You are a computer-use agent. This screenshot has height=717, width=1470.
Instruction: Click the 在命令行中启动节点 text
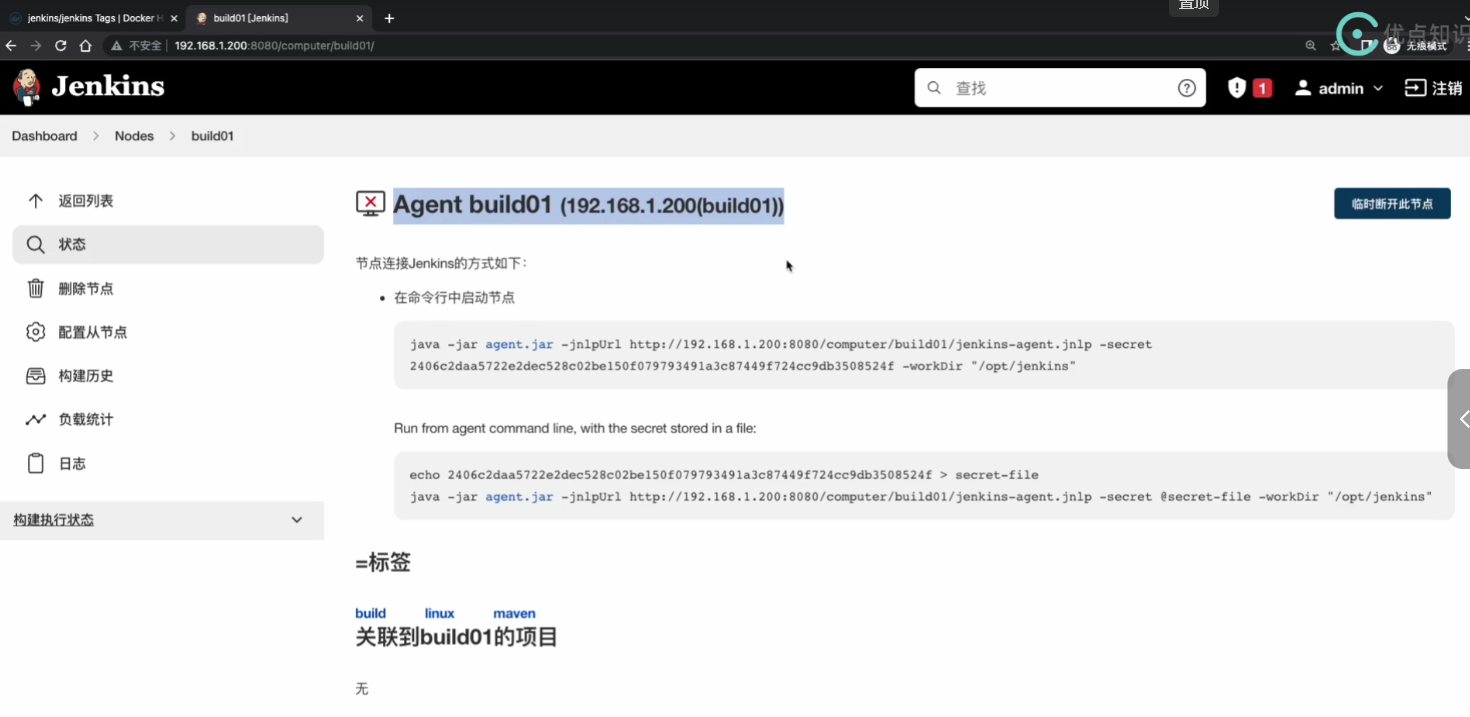455,298
